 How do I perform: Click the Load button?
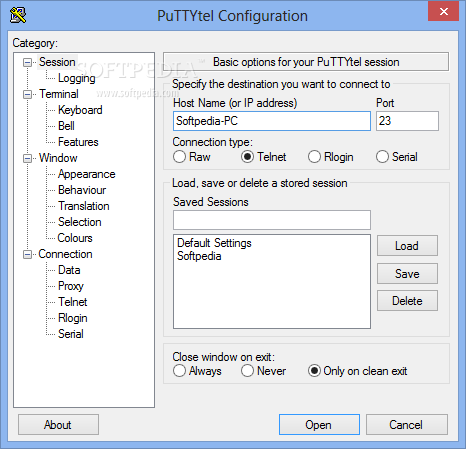[x=407, y=246]
